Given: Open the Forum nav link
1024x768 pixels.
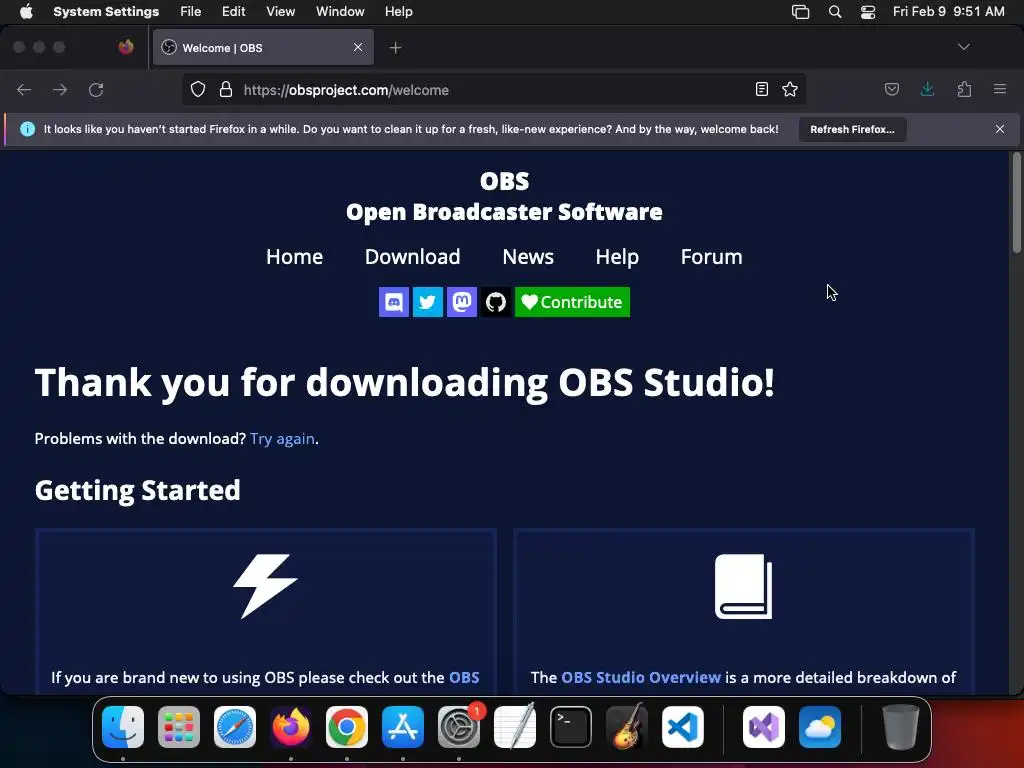Looking at the screenshot, I should tap(712, 257).
